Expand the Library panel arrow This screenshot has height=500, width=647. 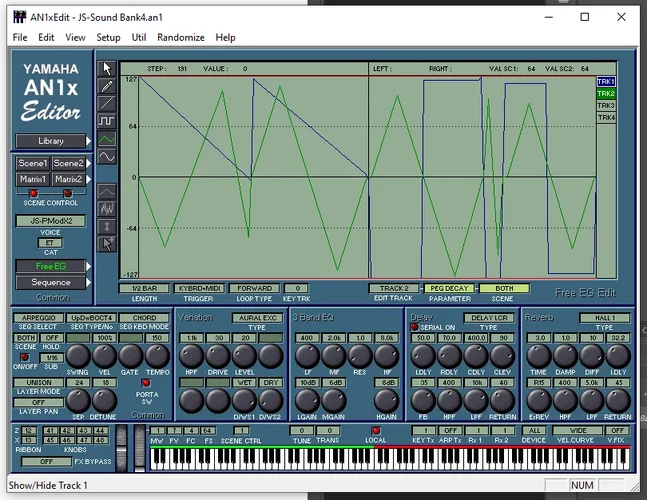click(x=88, y=141)
